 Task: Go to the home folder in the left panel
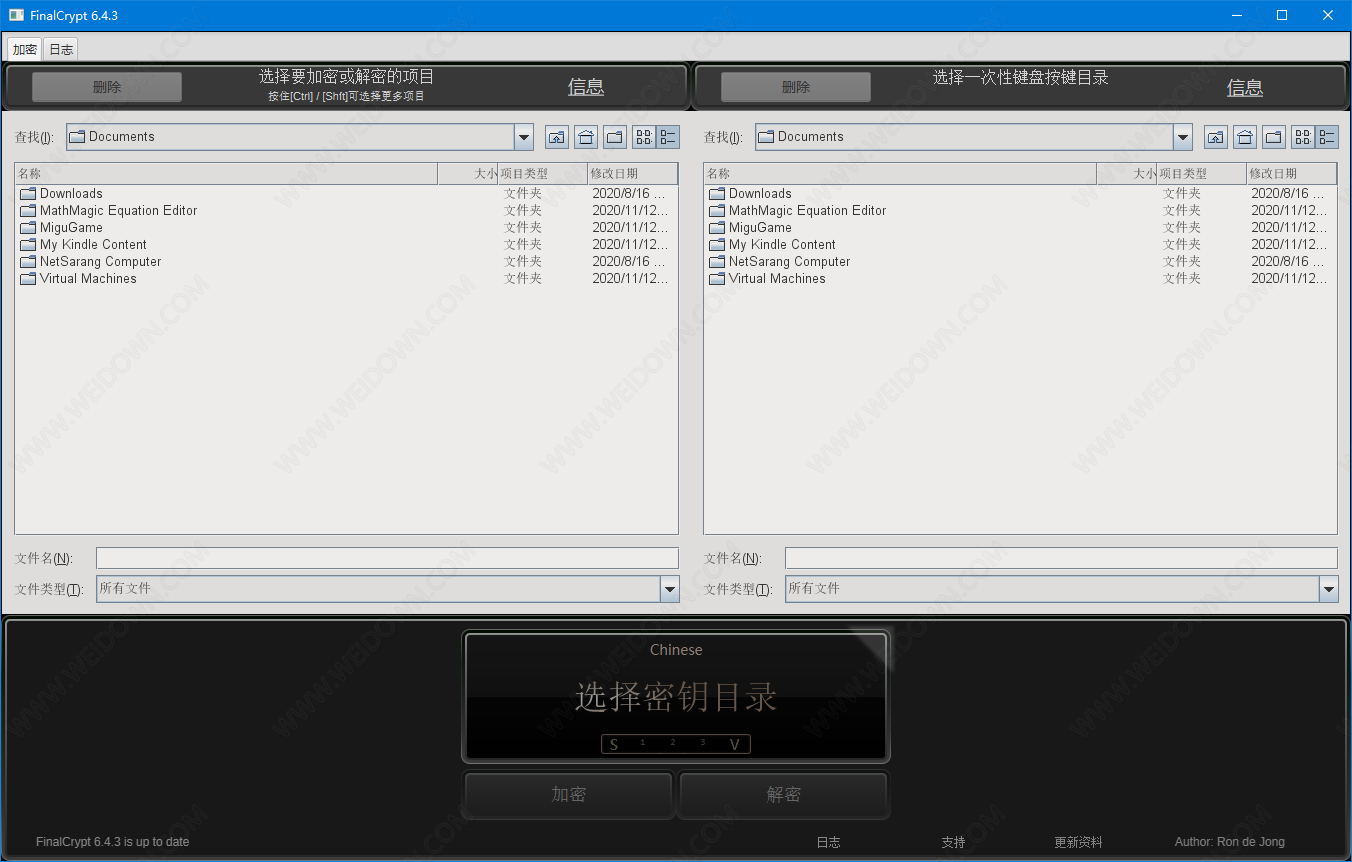586,137
